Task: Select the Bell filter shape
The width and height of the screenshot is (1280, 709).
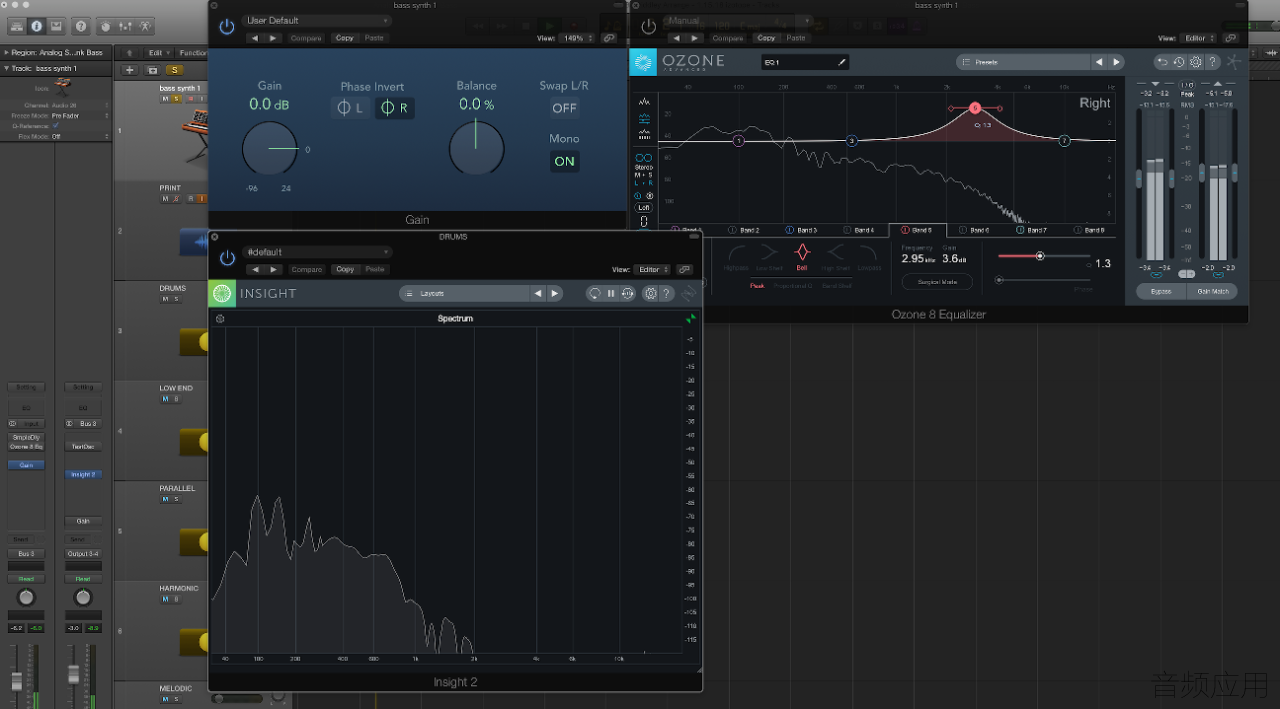Action: pos(802,256)
